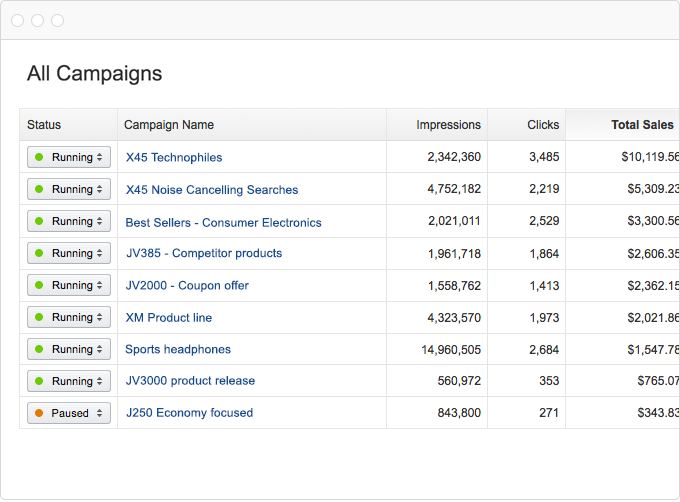Open status dropdown for X45 Noise Cancelling Searches
680x502 pixels.
(68, 189)
